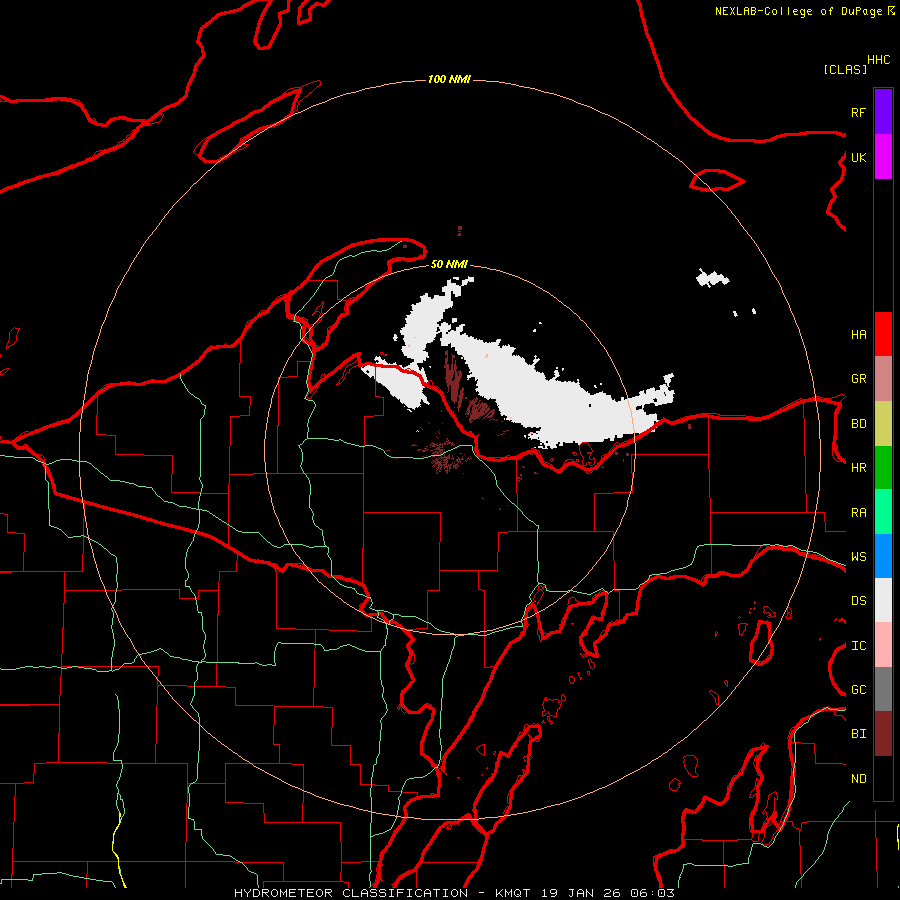Click the 19 JAN 26 date text
The height and width of the screenshot is (900, 900).
(x=581, y=893)
